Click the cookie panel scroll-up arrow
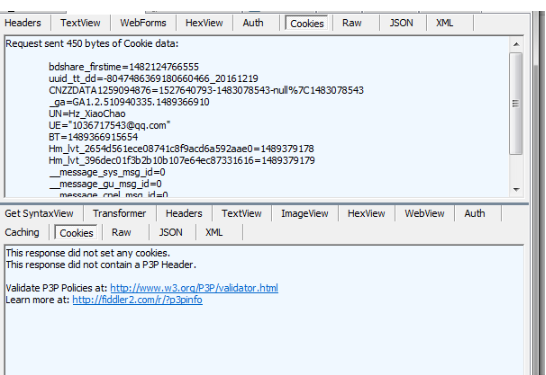Screen dimensions: 546x375 tap(516, 44)
